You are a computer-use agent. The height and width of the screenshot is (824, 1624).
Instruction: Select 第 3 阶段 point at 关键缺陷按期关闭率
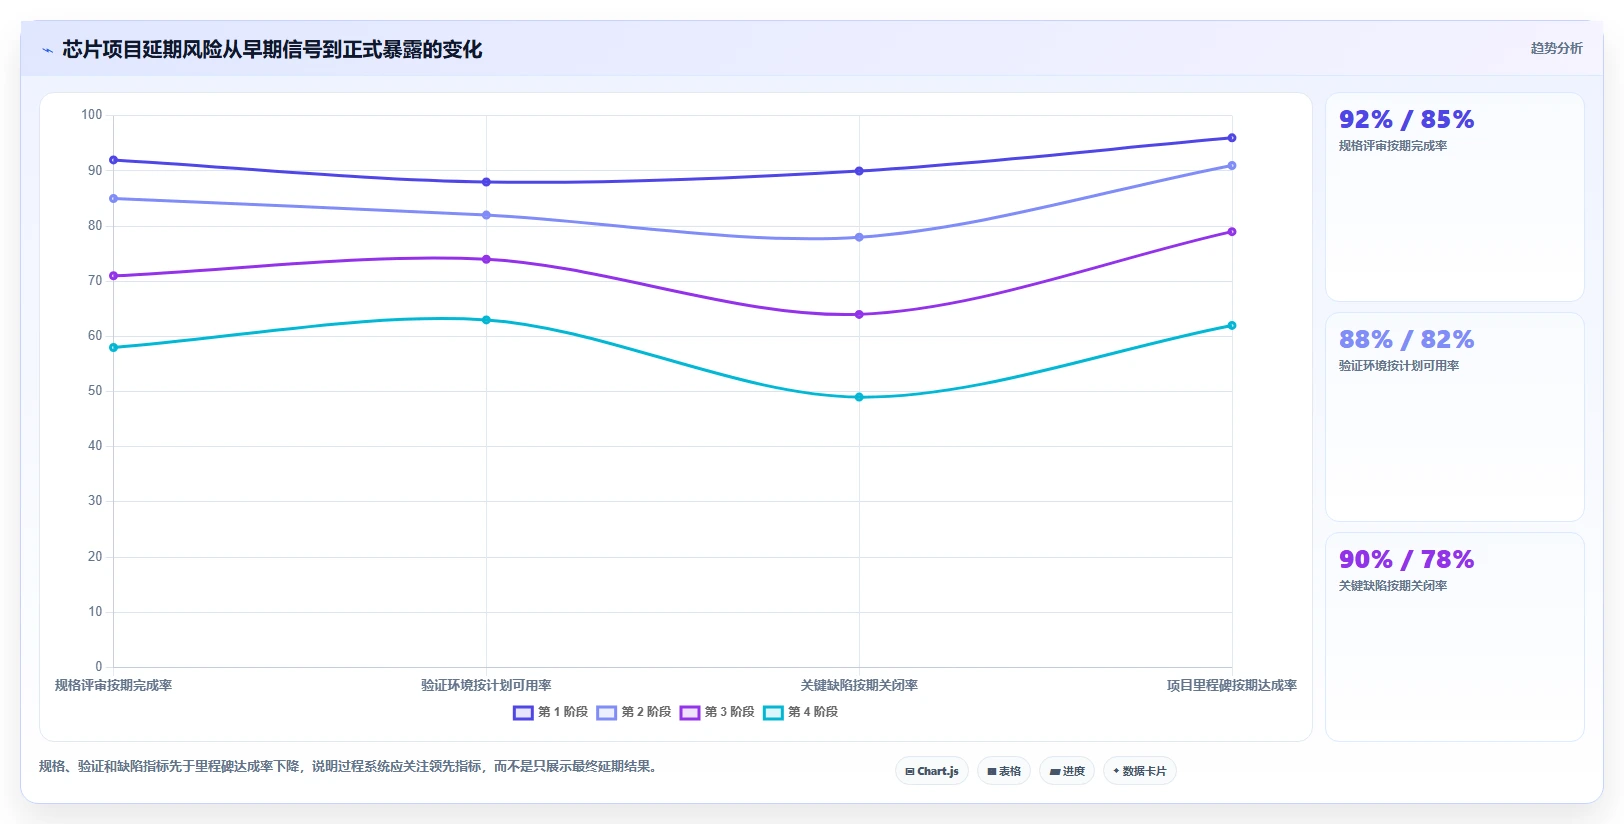(859, 314)
